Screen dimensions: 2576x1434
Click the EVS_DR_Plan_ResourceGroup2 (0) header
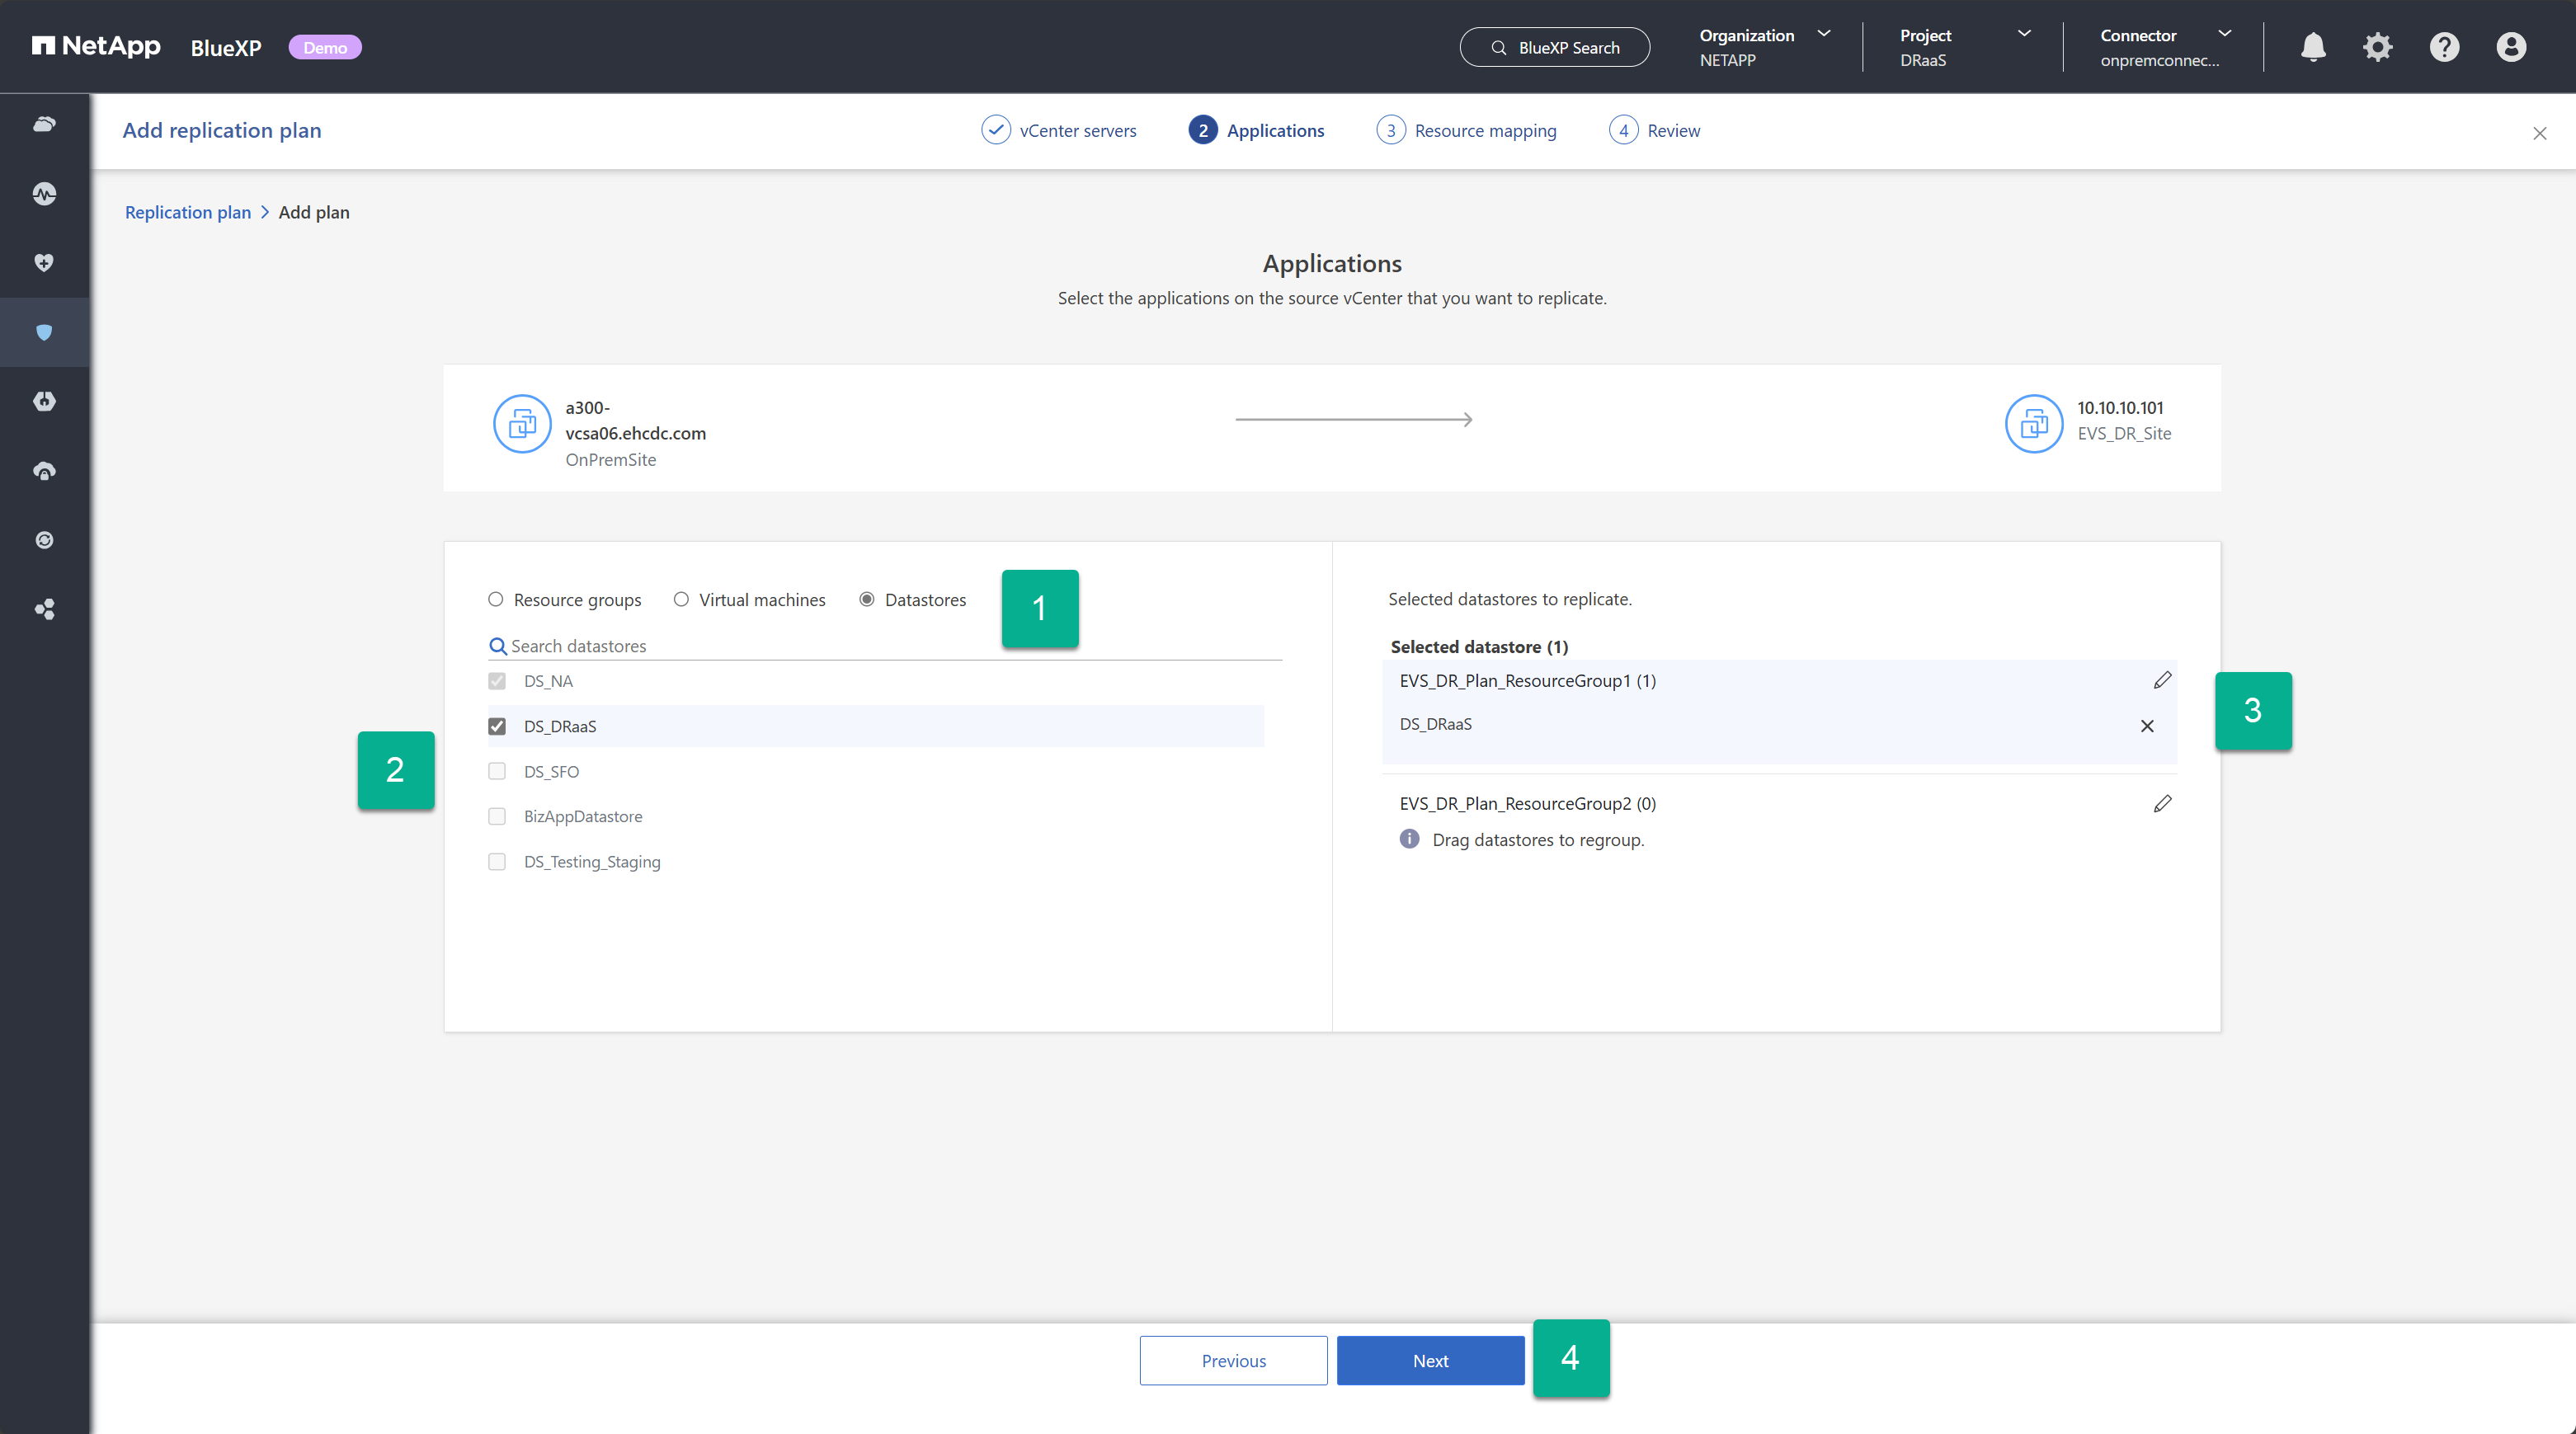coord(1527,803)
